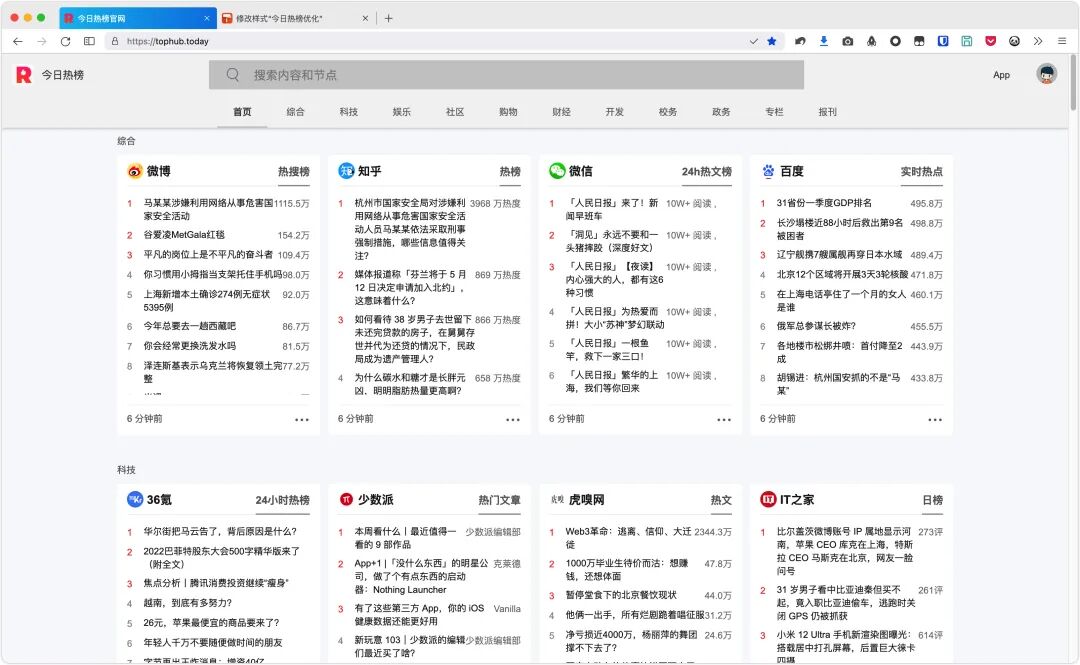Open the 知乎 card three-dot menu

click(513, 420)
